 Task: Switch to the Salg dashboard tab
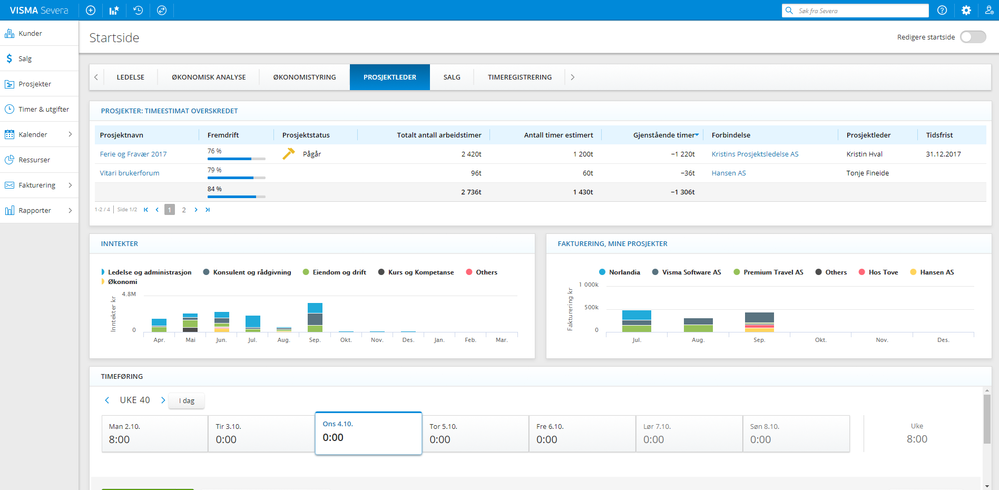tap(452, 77)
